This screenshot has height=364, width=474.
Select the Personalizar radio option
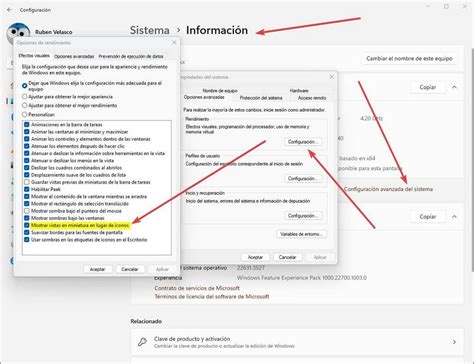(25, 114)
